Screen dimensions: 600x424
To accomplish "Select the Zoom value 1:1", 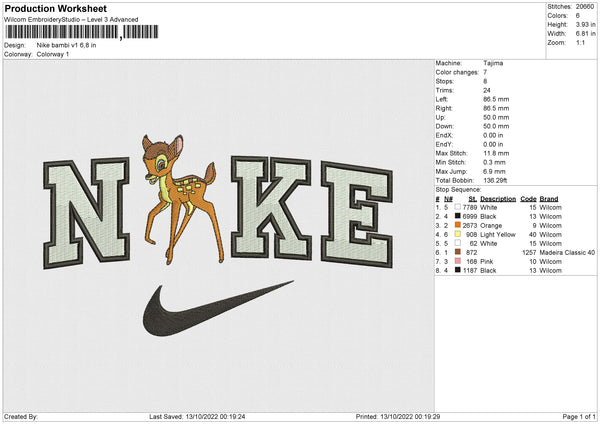I will (x=580, y=42).
